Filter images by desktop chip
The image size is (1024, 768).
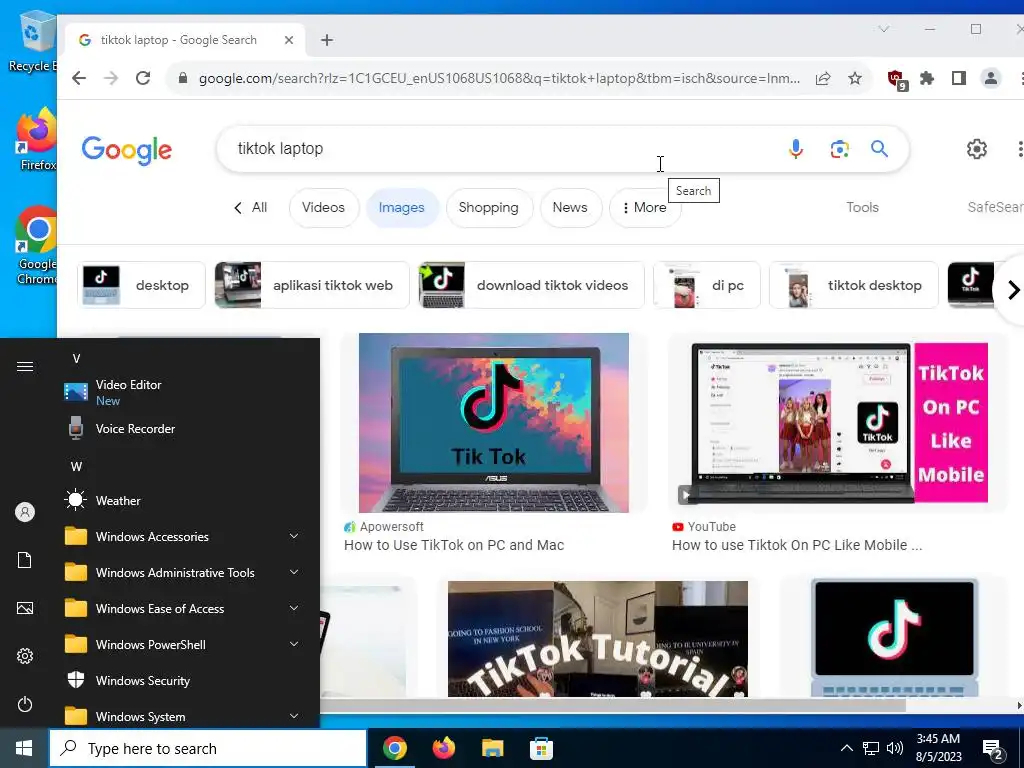[x=141, y=285]
